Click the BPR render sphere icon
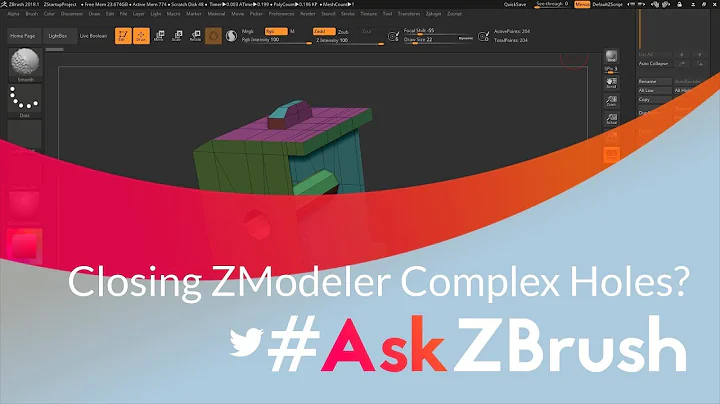Image resolution: width=720 pixels, height=404 pixels. tap(611, 56)
